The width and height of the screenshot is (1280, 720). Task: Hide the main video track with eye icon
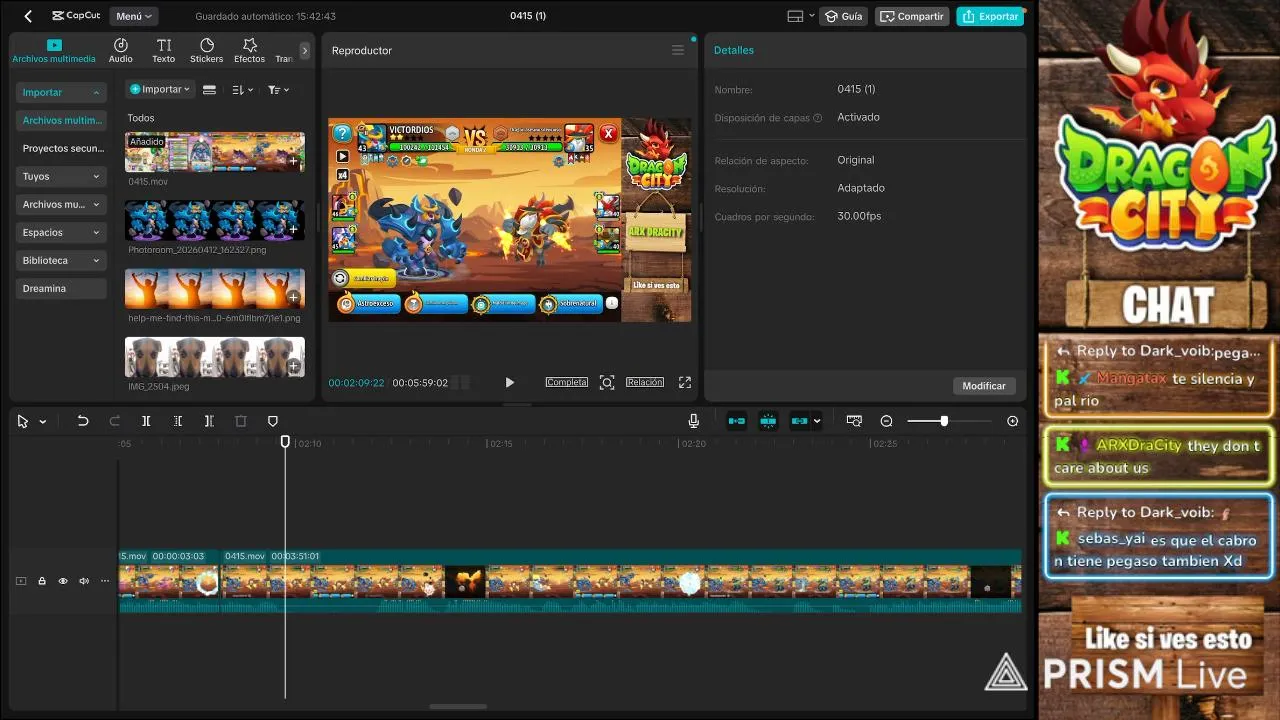63,581
